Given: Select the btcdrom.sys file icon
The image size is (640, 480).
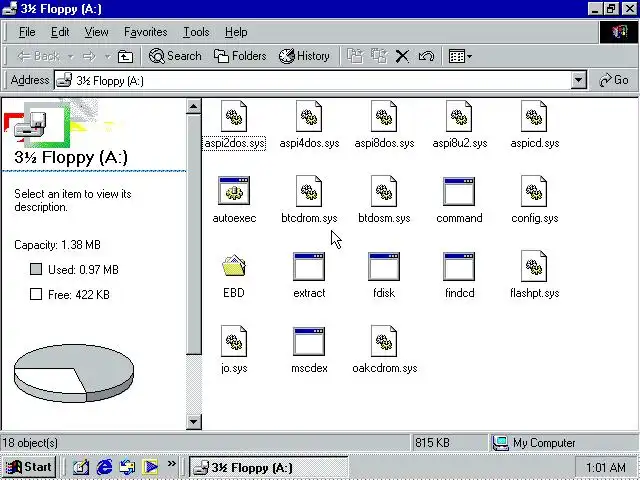Looking at the screenshot, I should coord(309,191).
